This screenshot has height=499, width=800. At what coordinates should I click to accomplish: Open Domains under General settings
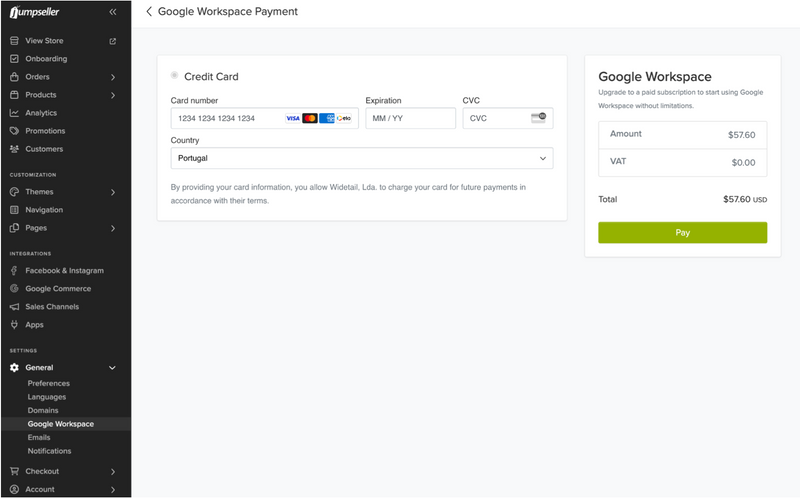point(43,411)
